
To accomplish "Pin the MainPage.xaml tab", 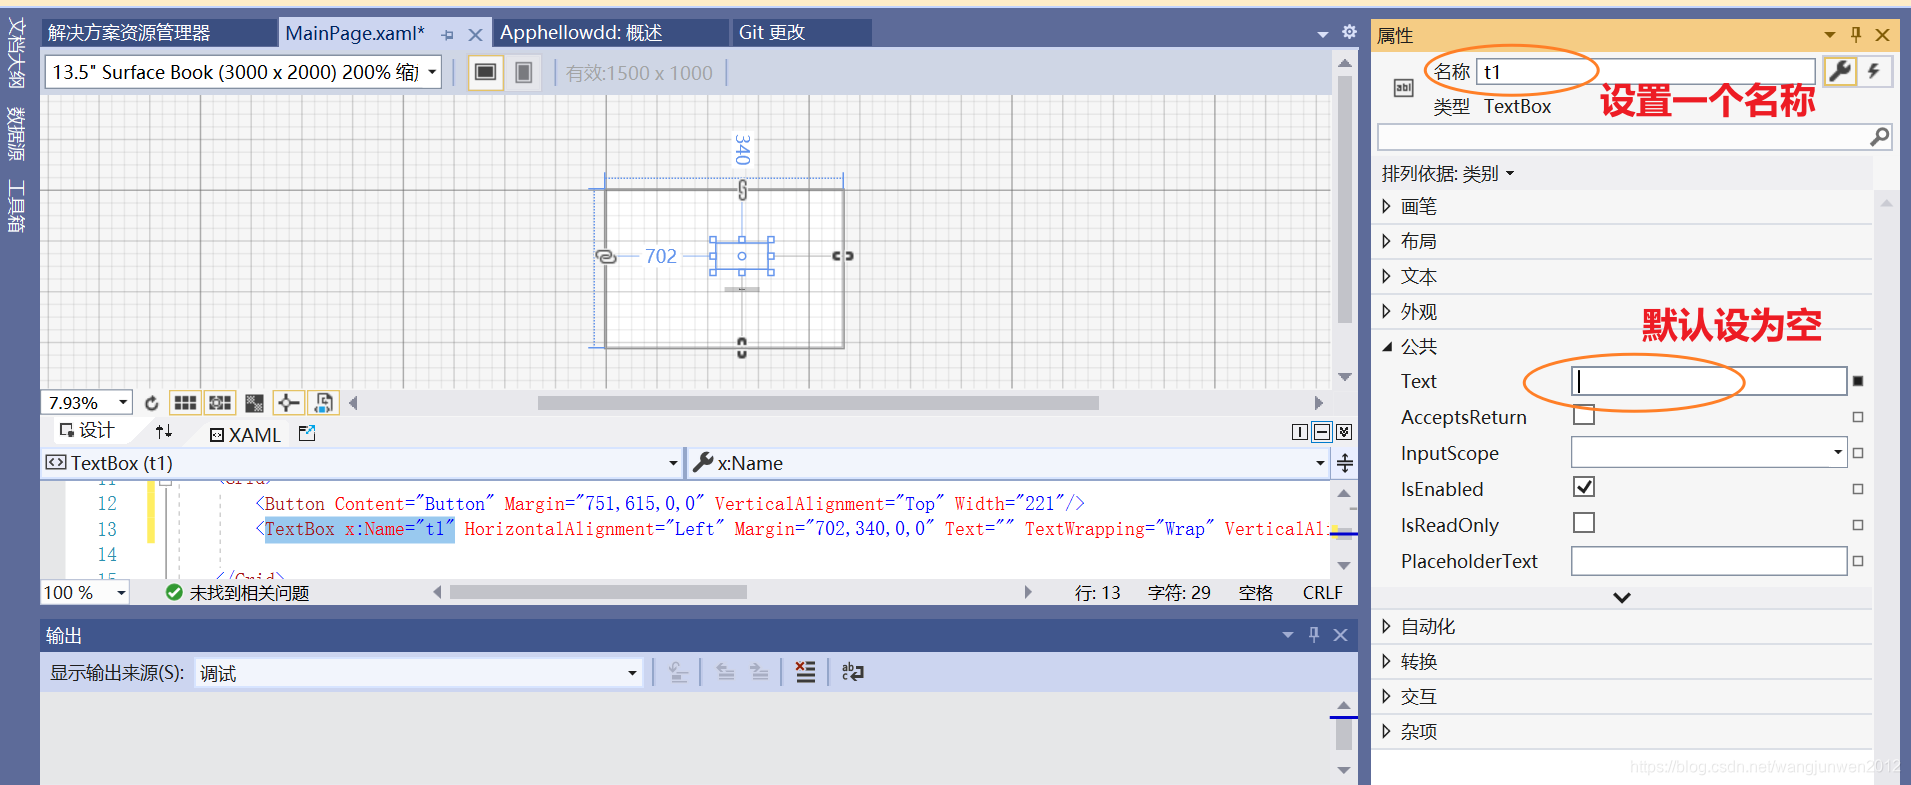I will pos(447,35).
